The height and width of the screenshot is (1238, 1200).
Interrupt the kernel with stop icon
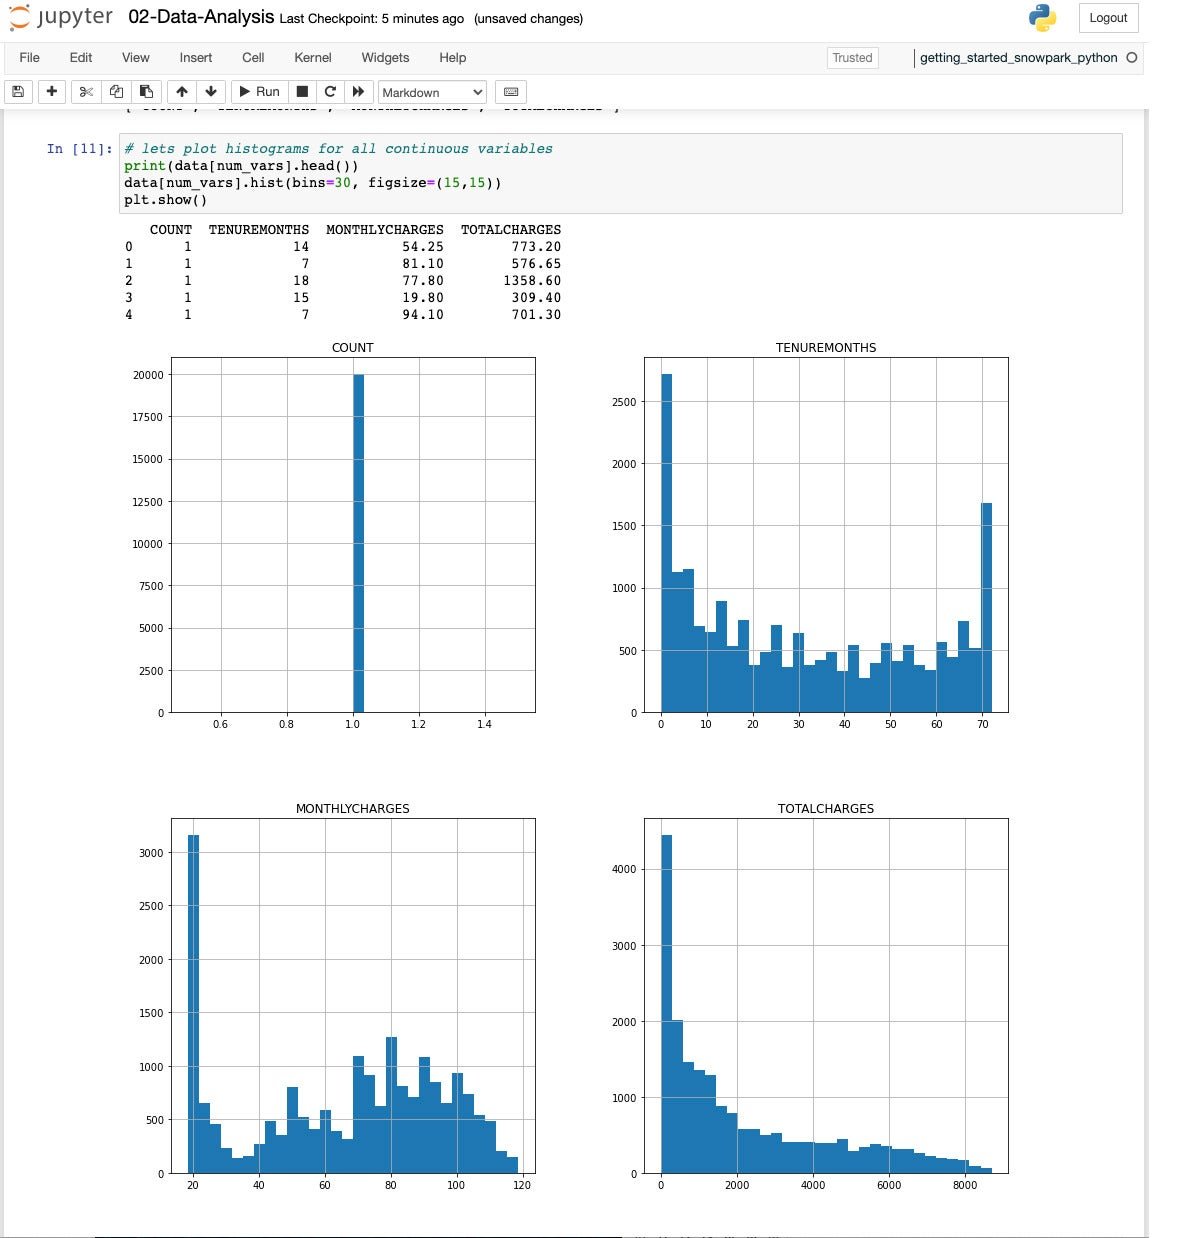point(302,92)
